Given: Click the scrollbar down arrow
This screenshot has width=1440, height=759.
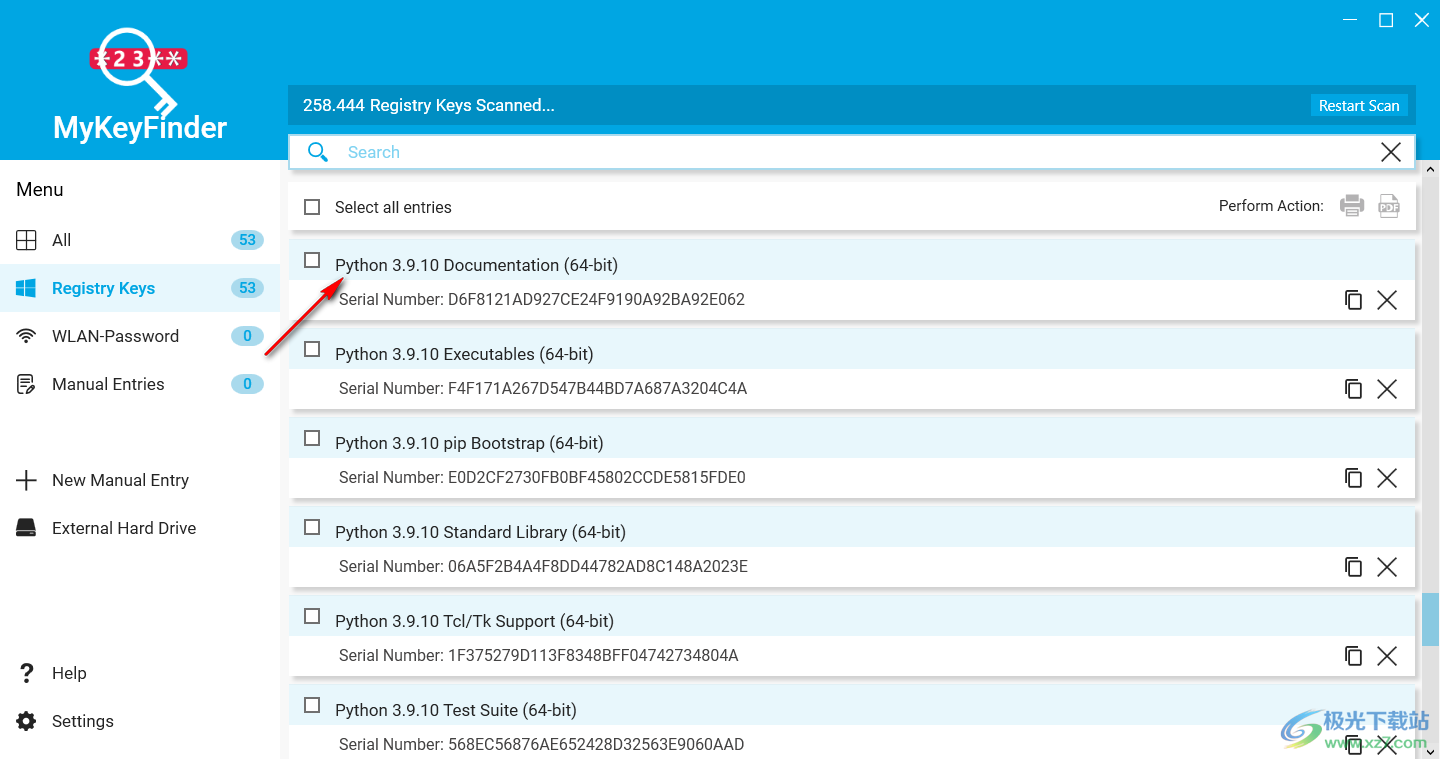Looking at the screenshot, I should pyautogui.click(x=1431, y=750).
